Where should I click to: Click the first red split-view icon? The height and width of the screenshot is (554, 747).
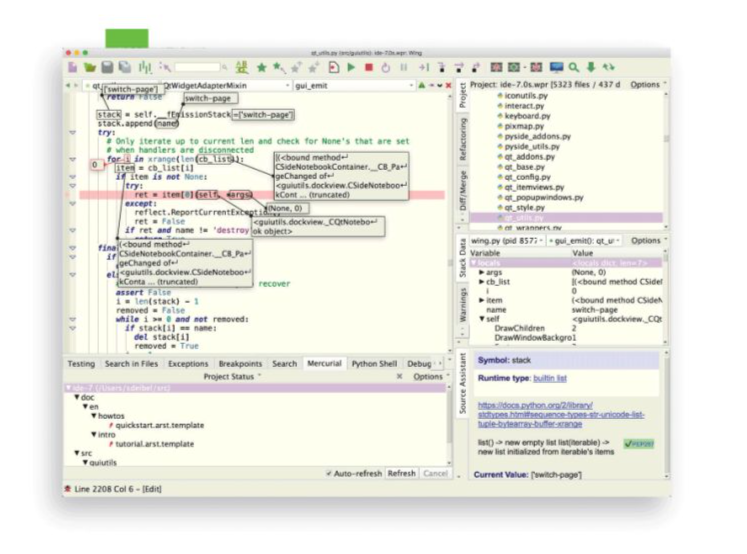[x=496, y=68]
